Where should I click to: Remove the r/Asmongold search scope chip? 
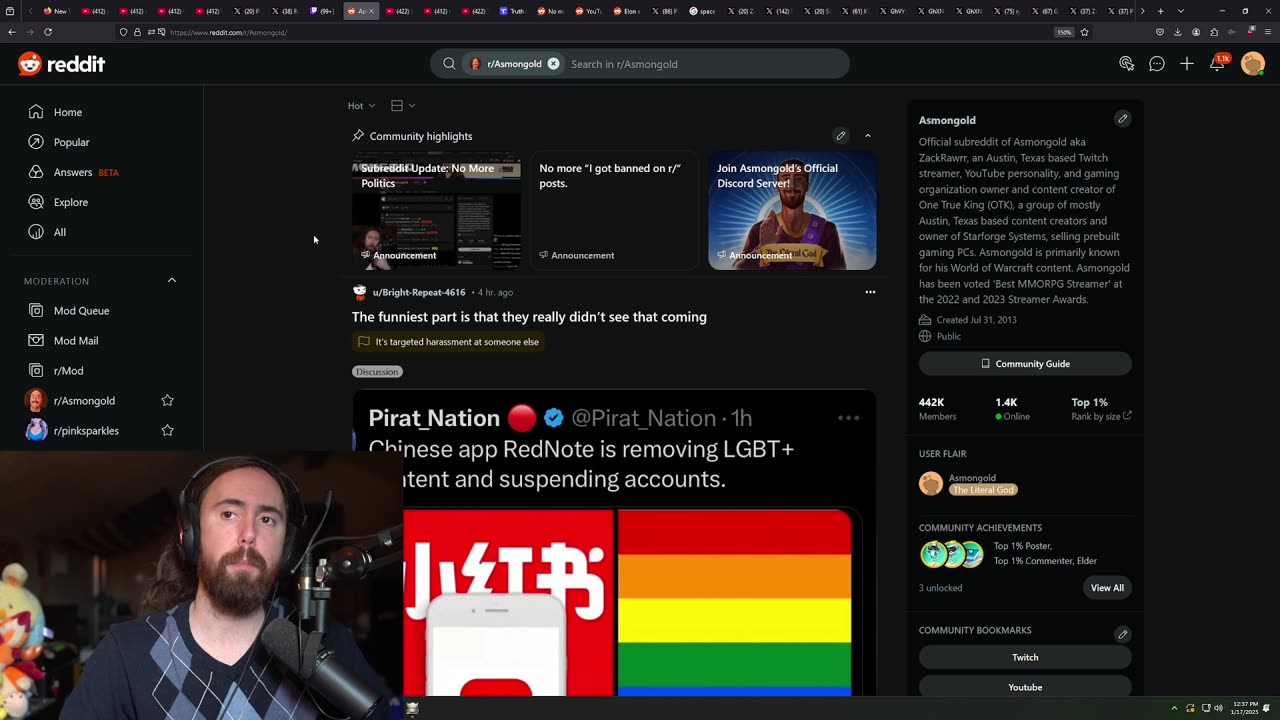click(553, 64)
